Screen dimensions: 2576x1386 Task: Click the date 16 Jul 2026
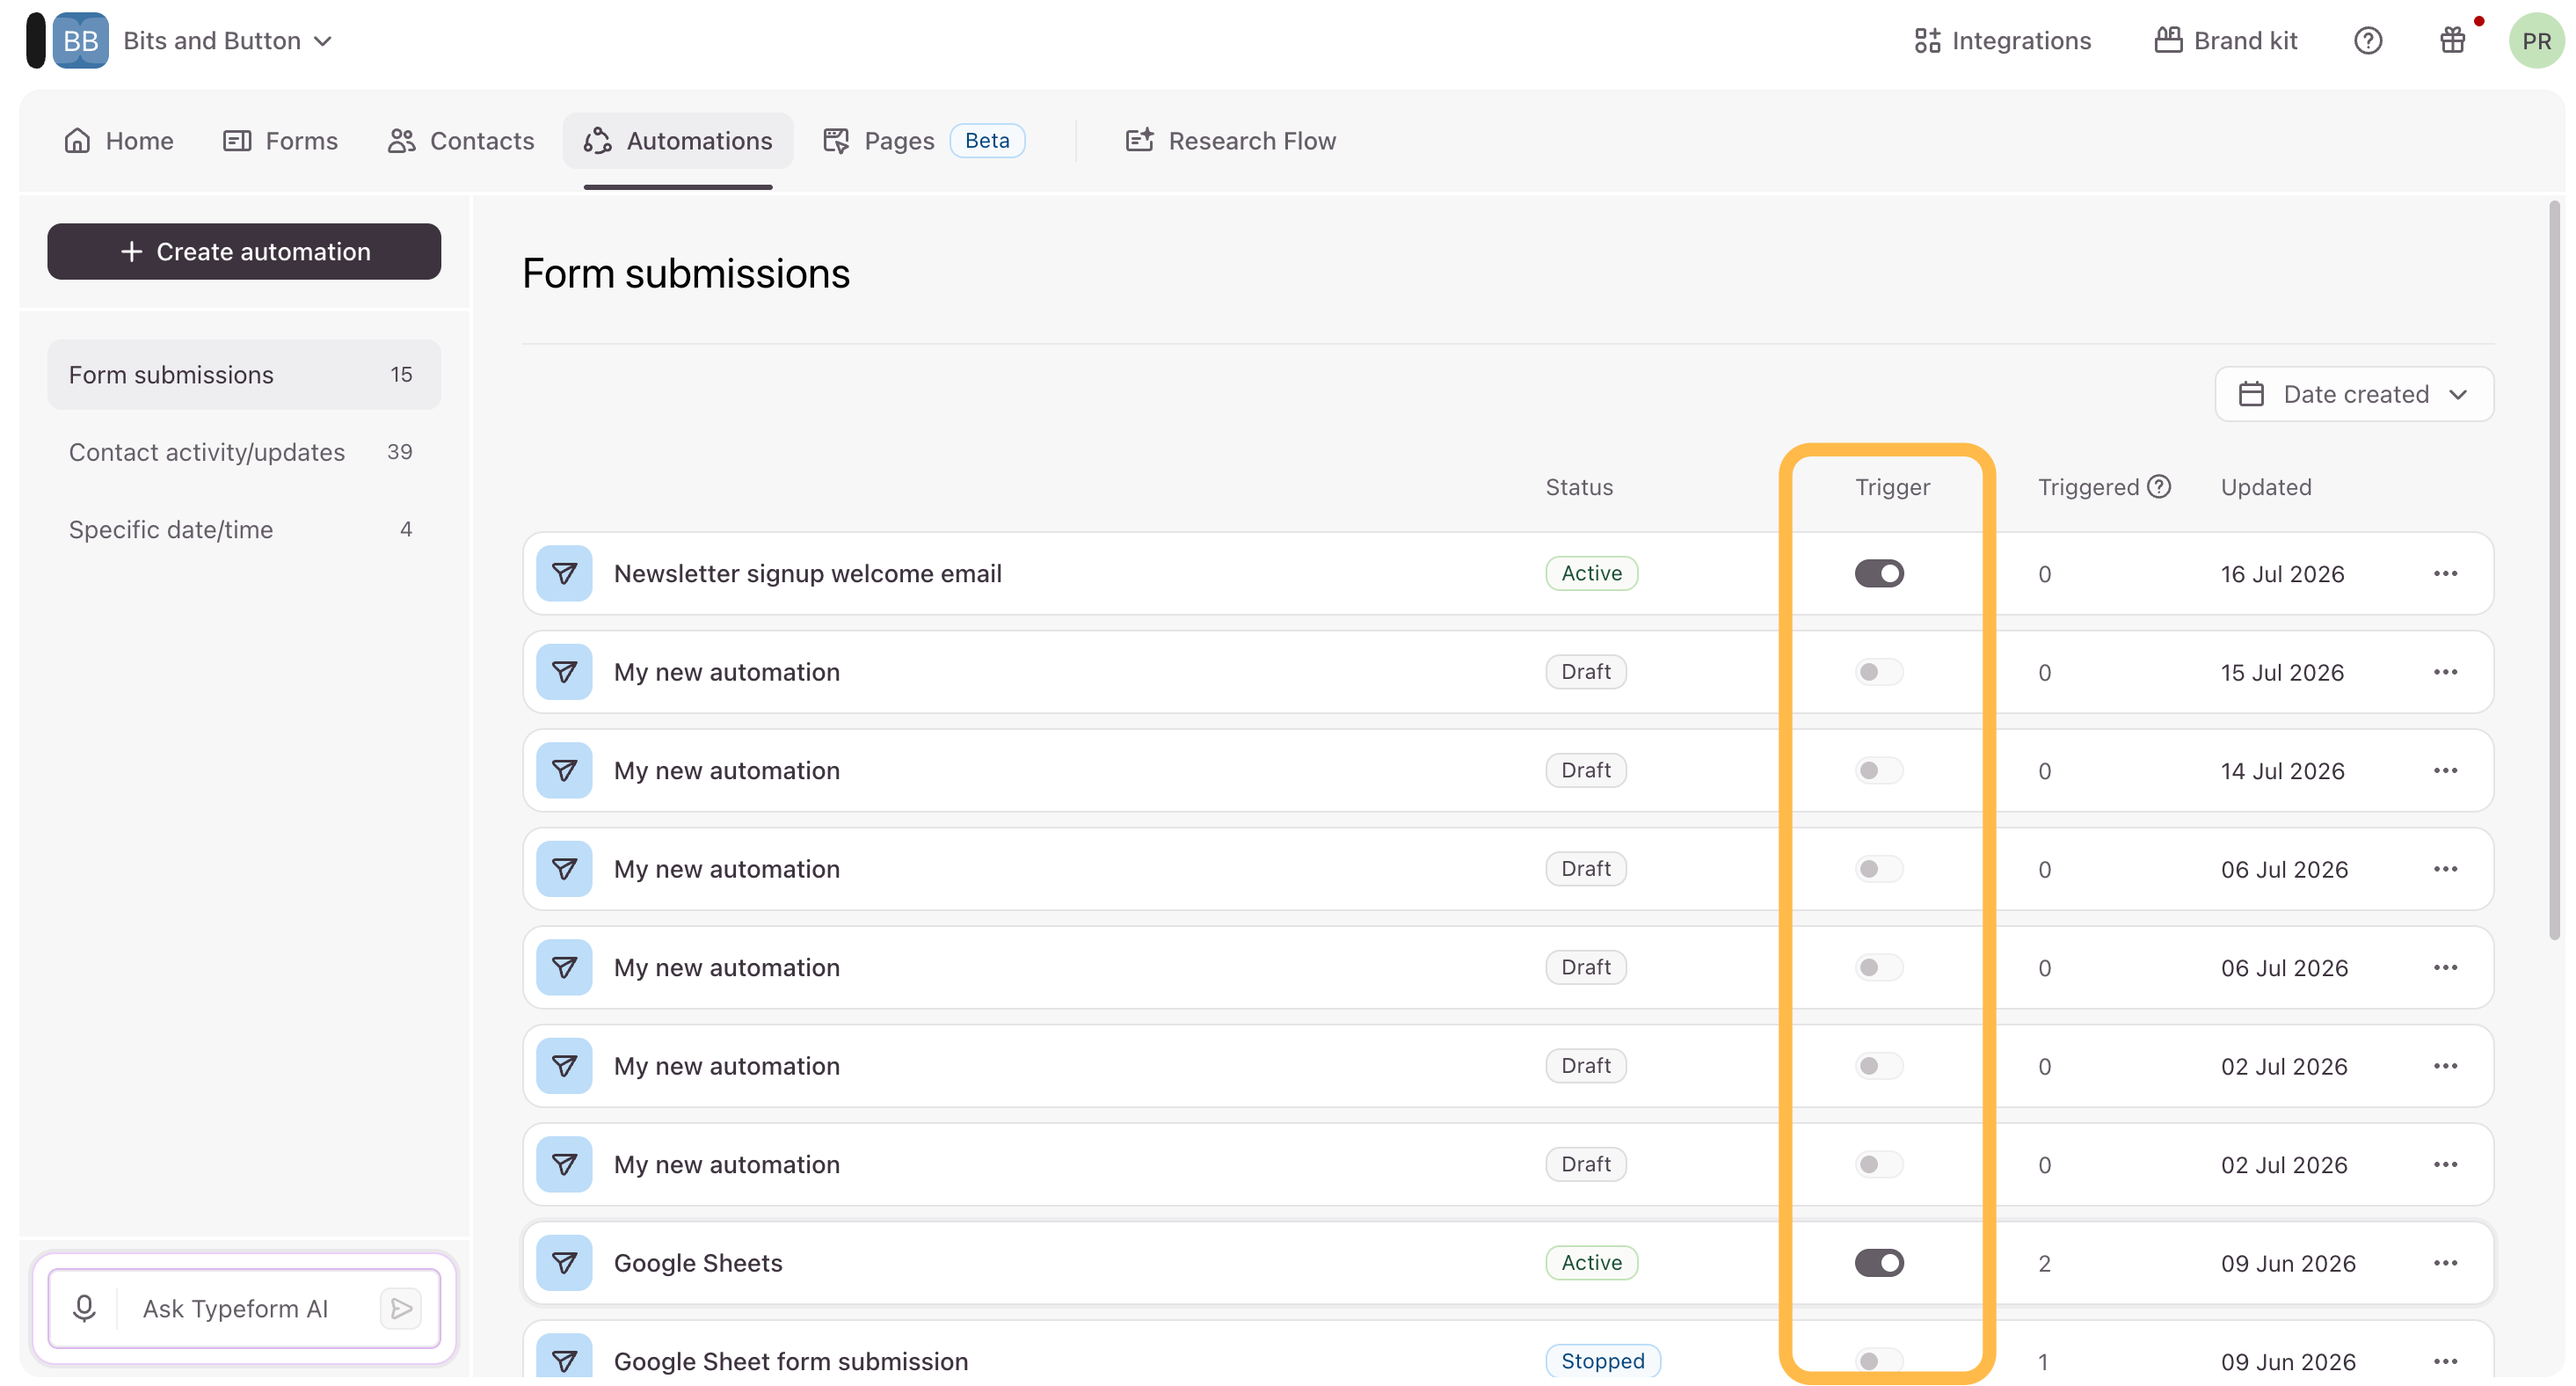(x=2282, y=574)
